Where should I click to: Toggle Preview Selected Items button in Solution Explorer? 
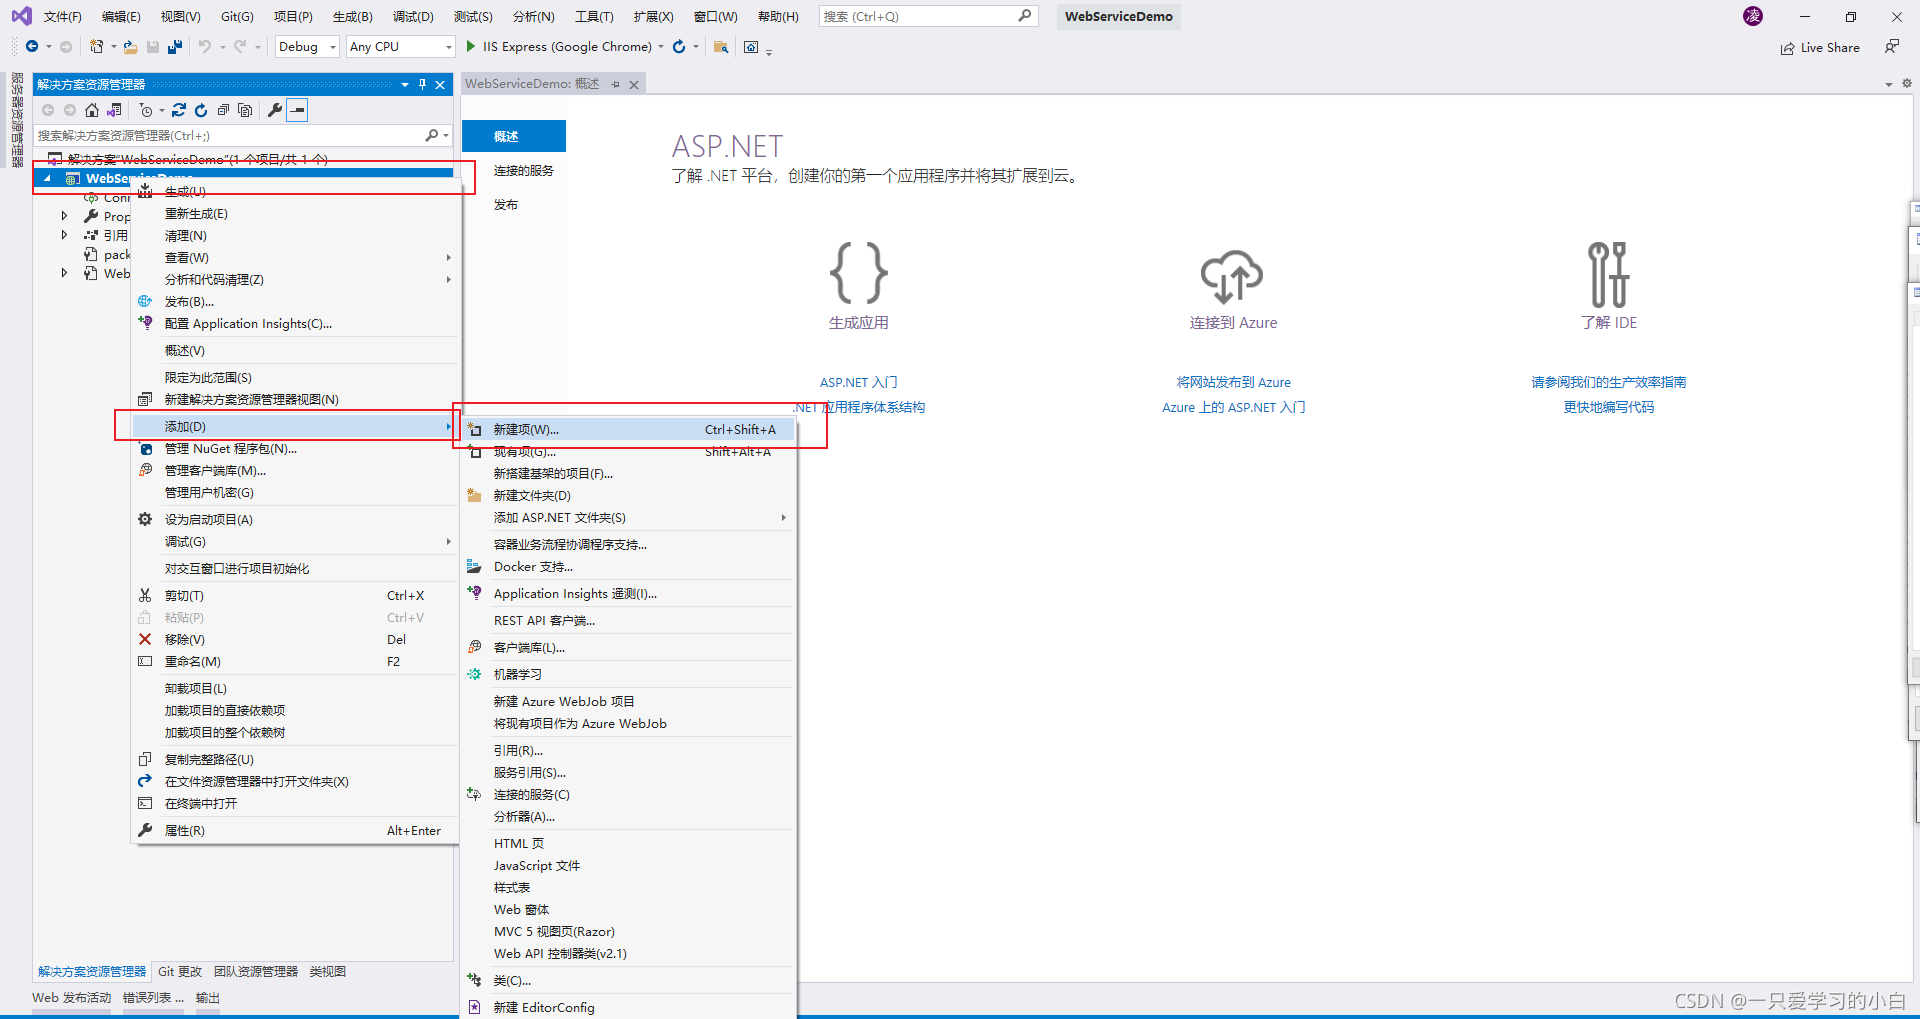coord(297,110)
